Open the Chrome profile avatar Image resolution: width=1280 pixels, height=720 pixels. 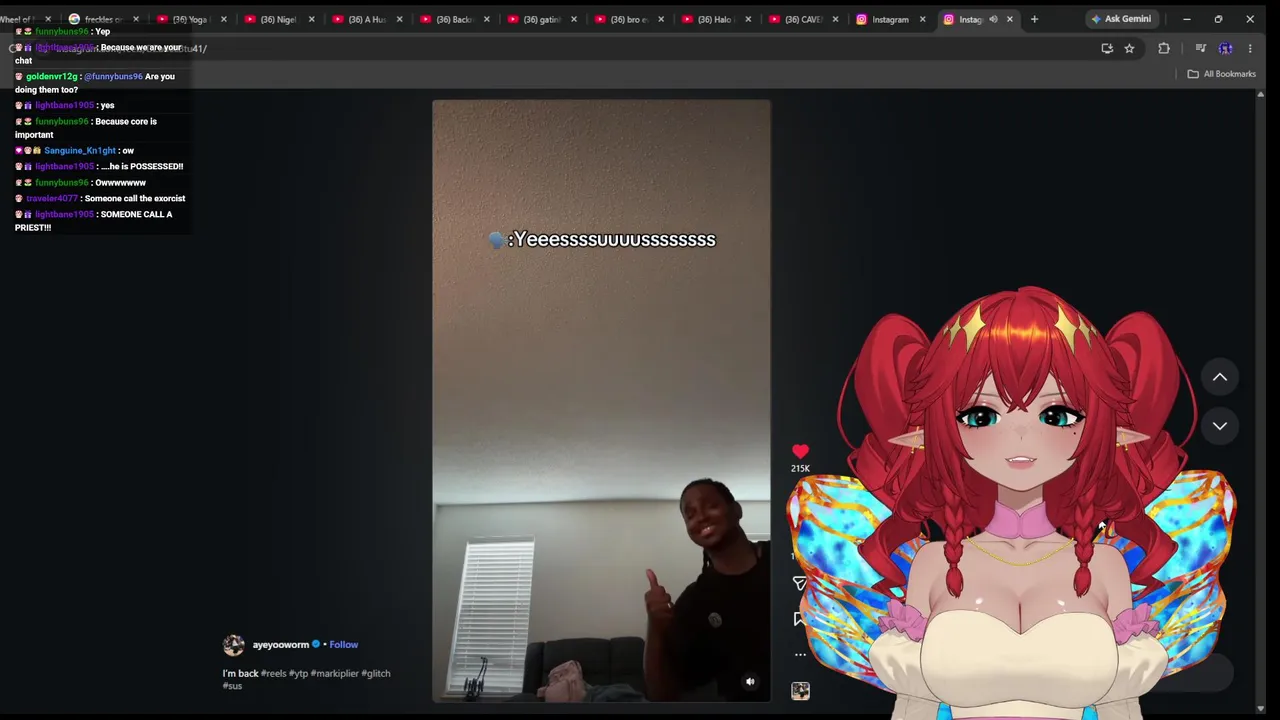(x=1225, y=48)
